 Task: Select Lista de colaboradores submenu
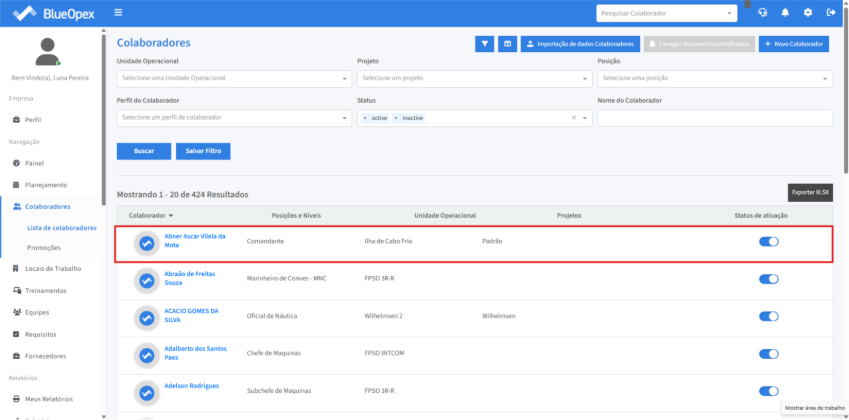(x=62, y=228)
